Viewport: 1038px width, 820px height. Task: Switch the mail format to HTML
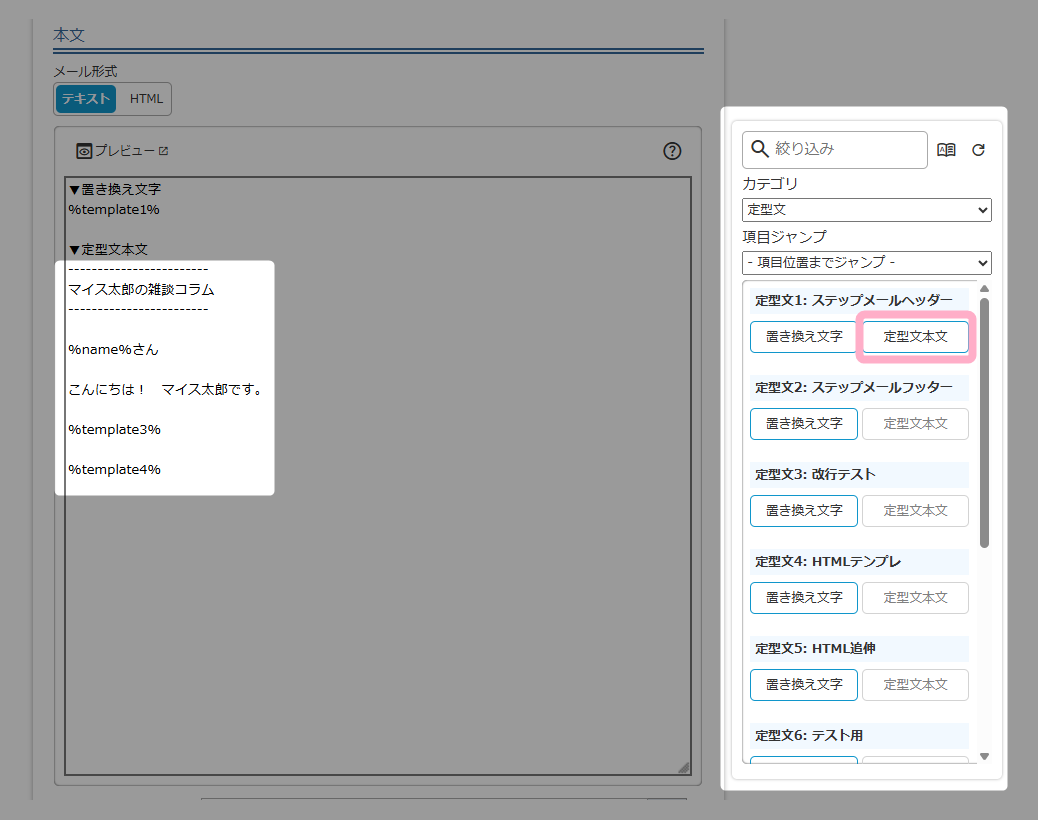146,99
